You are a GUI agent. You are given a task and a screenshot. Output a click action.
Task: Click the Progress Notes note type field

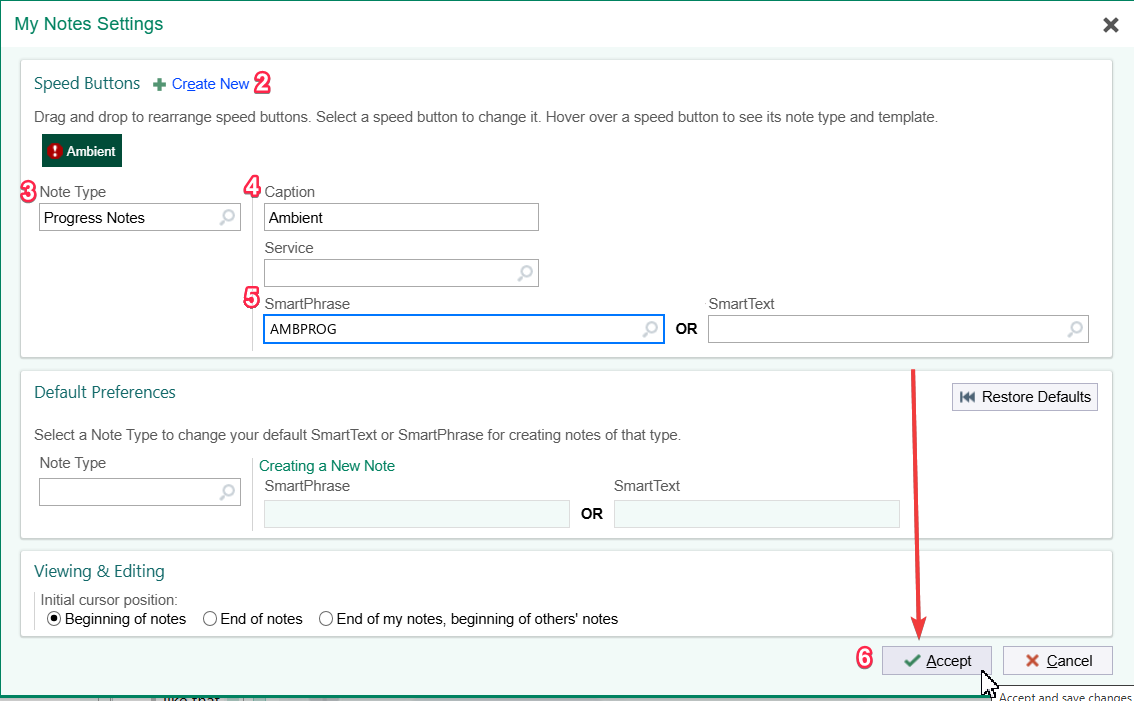click(140, 217)
